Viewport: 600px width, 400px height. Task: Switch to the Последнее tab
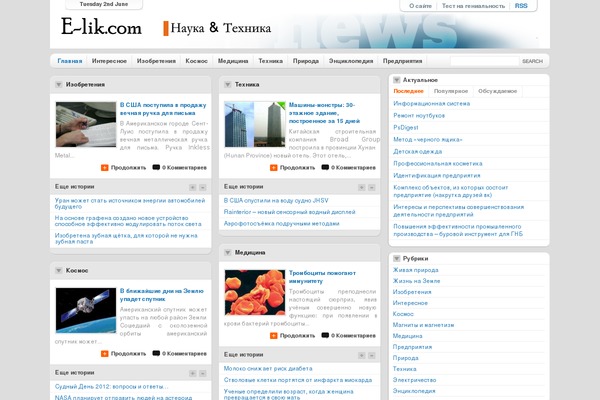[408, 91]
